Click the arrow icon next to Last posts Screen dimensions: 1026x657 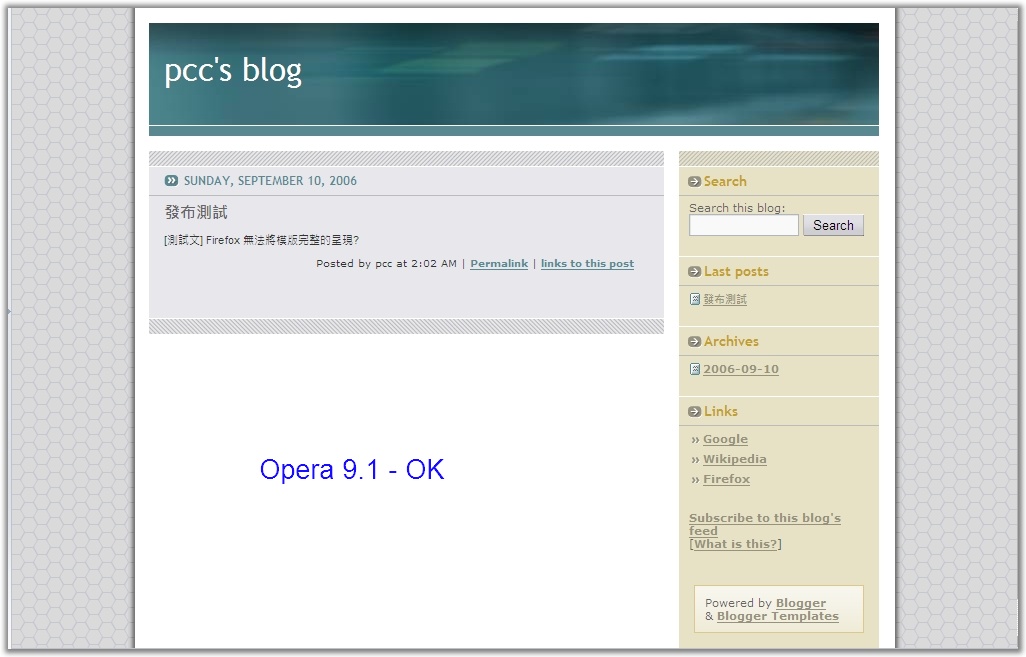(x=694, y=272)
